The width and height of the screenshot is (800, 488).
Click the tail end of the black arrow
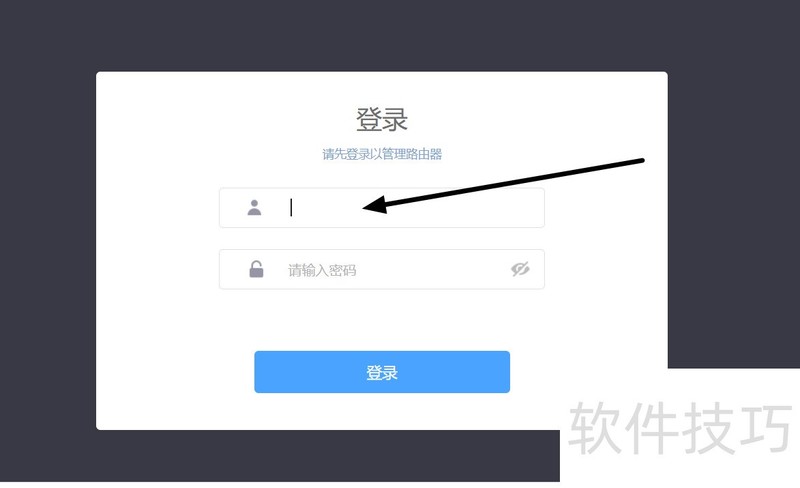tap(640, 161)
